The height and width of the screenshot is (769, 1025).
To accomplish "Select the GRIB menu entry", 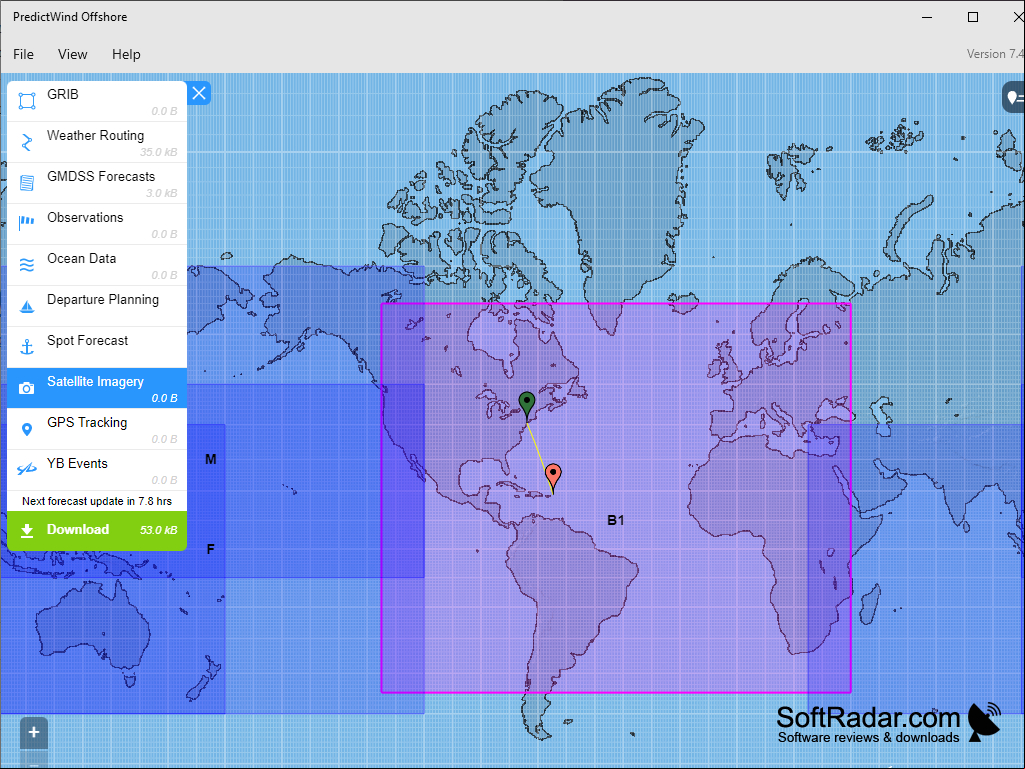I will coord(97,101).
